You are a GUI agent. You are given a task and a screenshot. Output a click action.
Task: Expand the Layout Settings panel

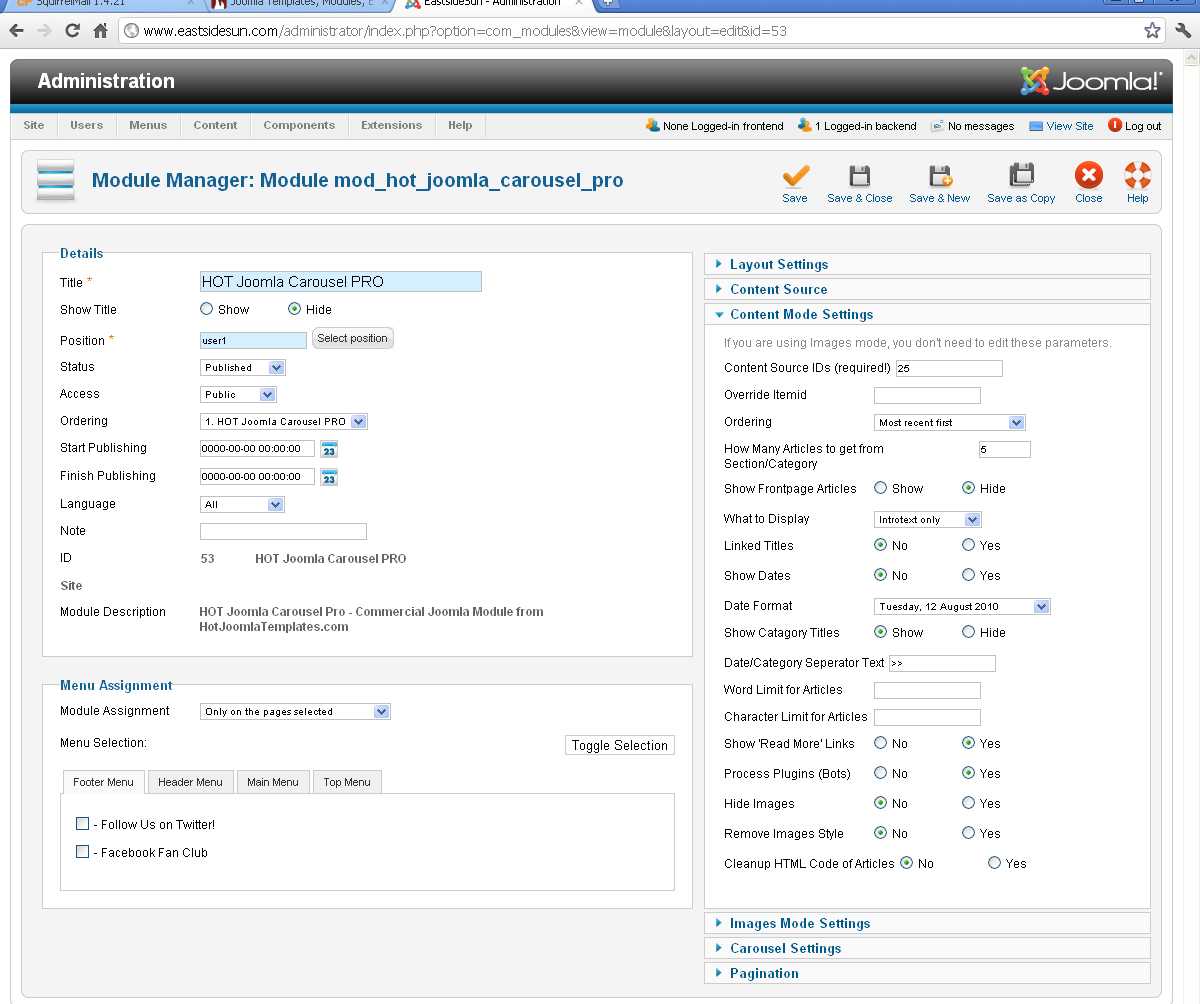(x=928, y=264)
